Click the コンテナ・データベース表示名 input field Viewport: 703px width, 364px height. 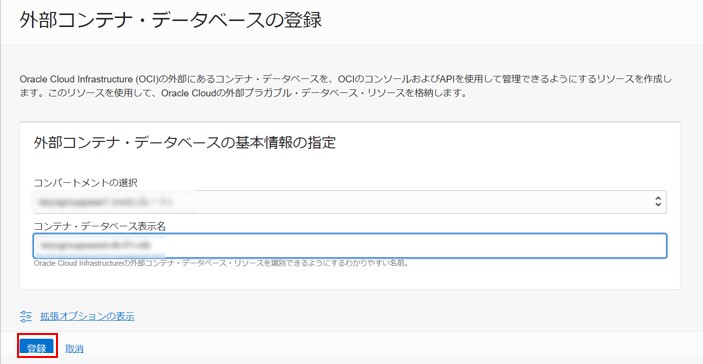coord(350,246)
